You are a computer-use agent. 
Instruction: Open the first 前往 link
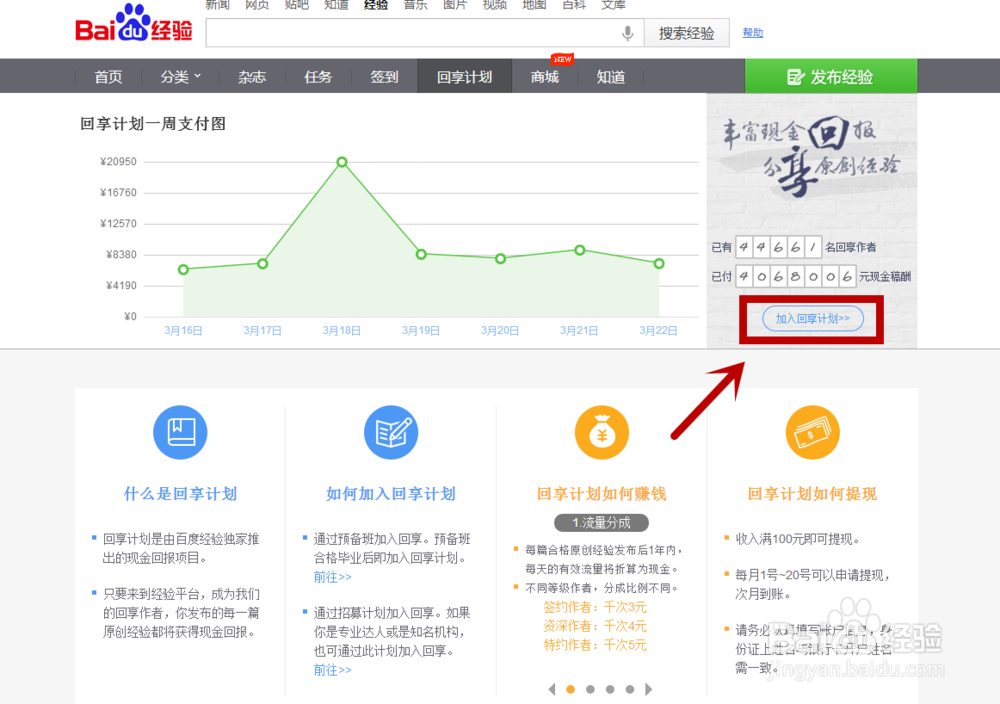(332, 577)
